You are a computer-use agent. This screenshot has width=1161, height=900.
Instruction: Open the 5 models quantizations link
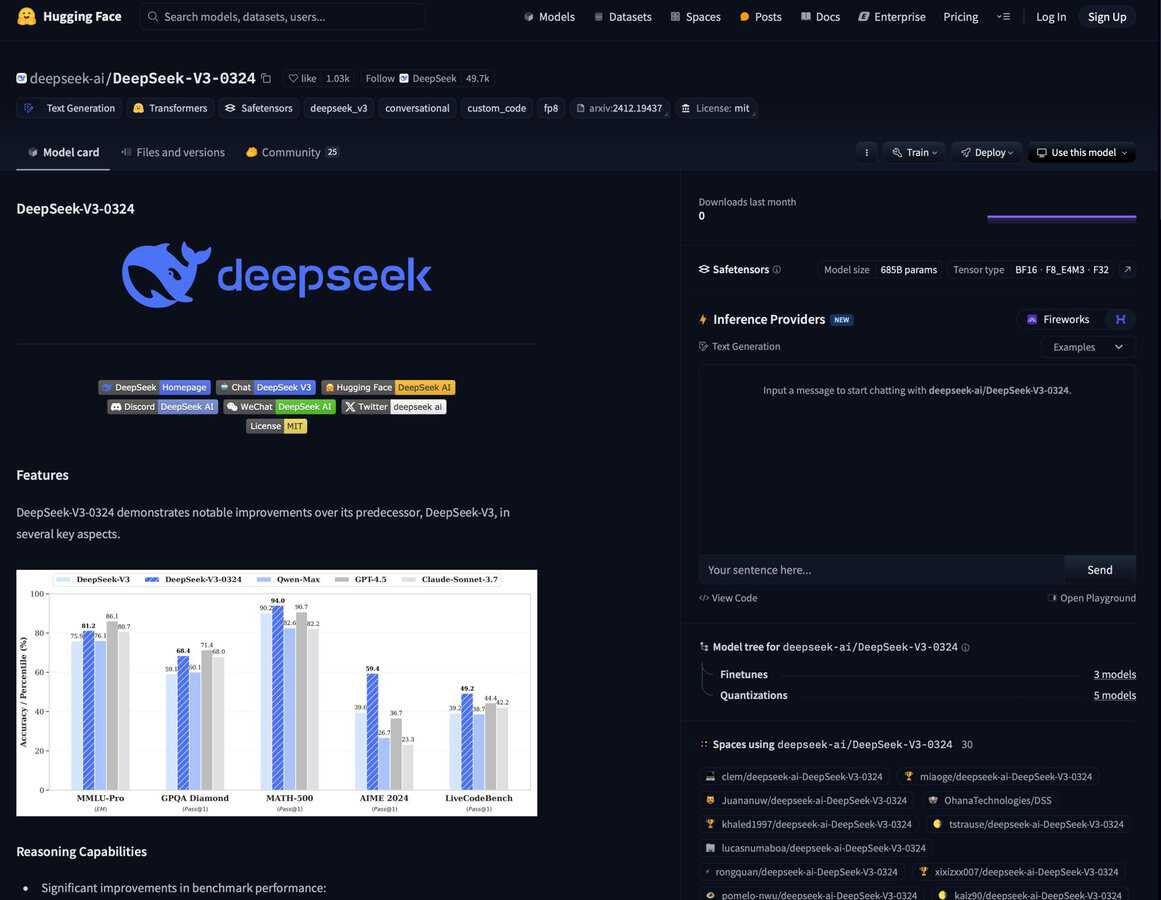(1114, 695)
